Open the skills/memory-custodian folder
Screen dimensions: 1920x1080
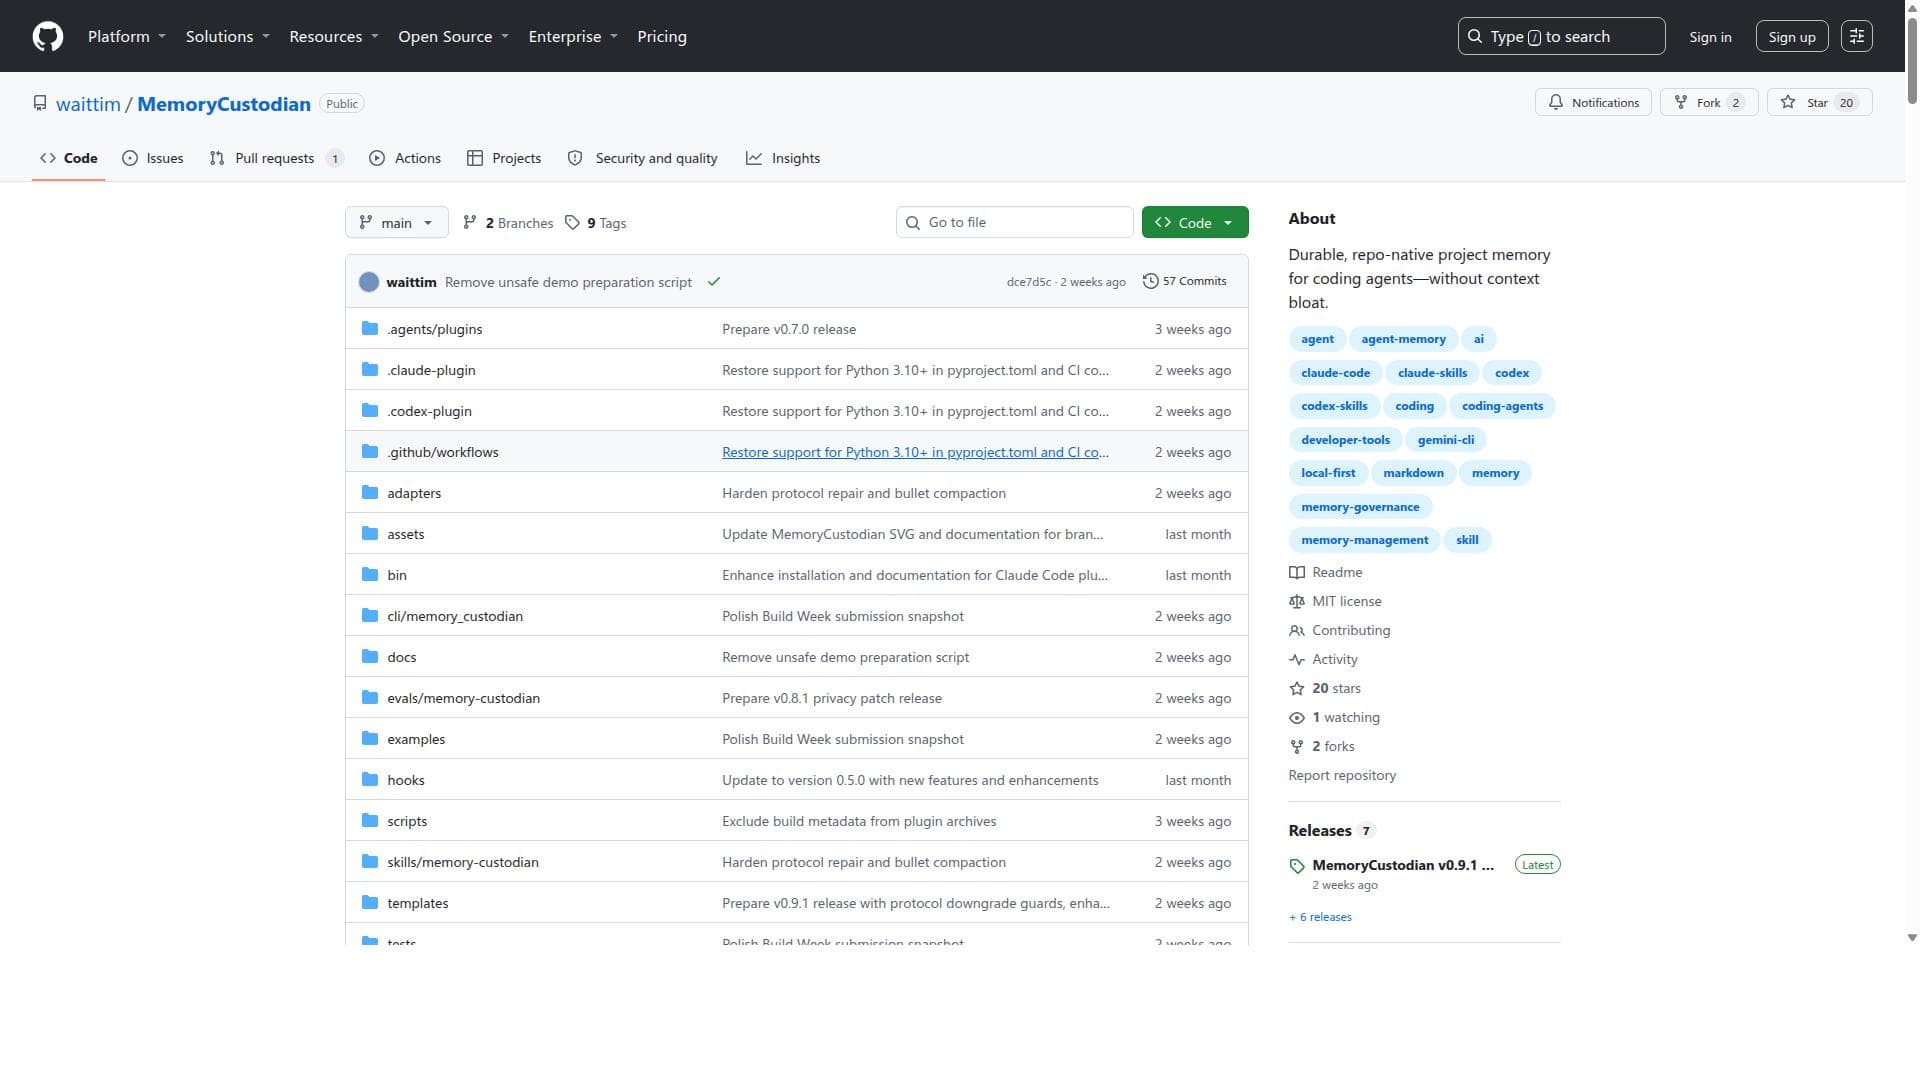tap(463, 862)
